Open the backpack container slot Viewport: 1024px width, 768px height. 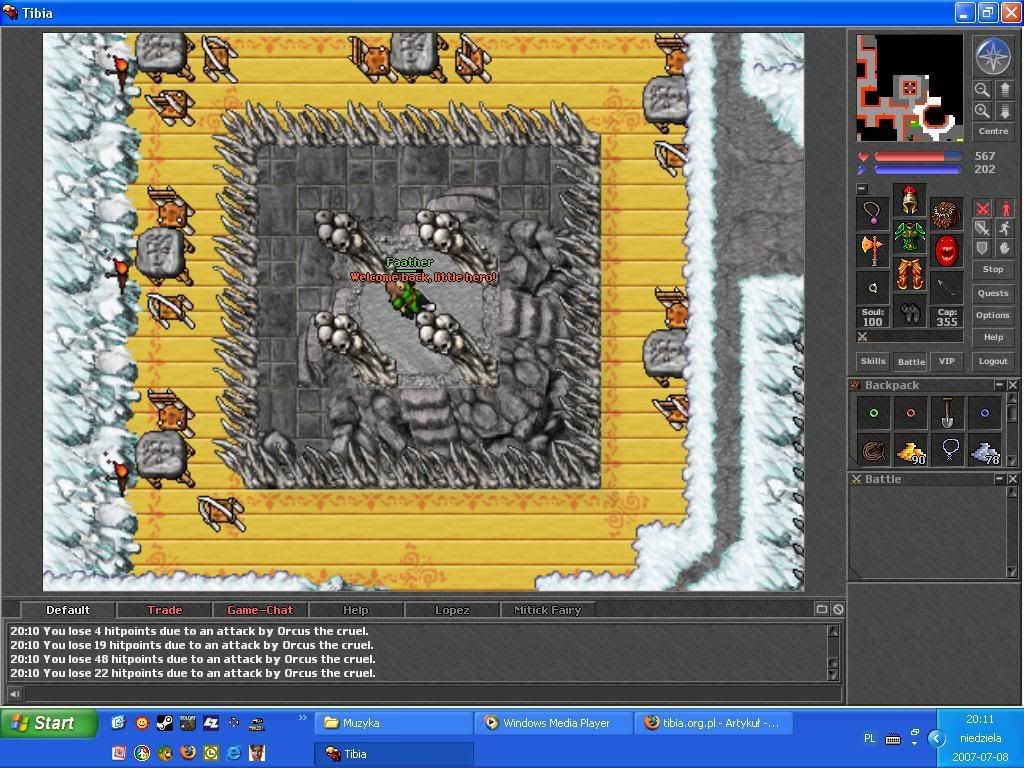[x=946, y=213]
